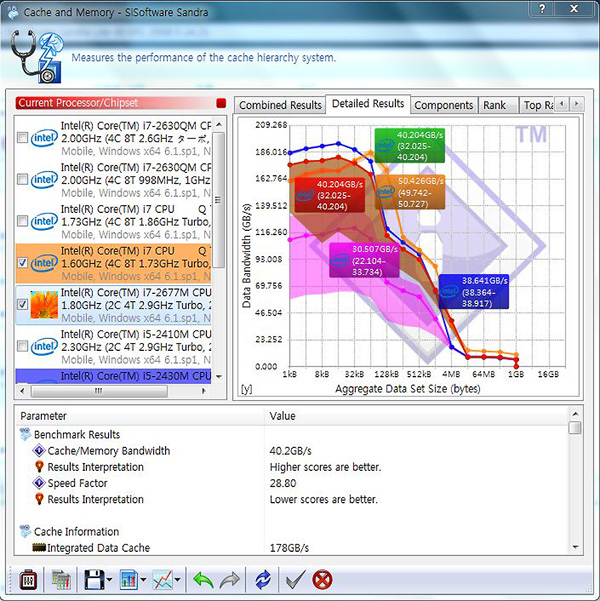The image size is (600, 601).
Task: Click the red square Current Processor indicator
Action: click(221, 103)
